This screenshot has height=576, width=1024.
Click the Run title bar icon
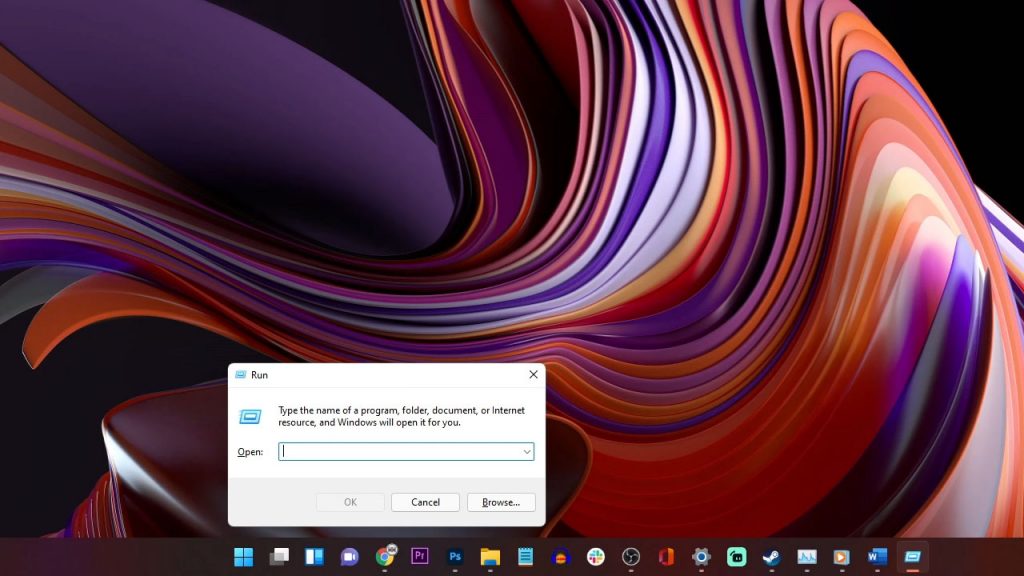click(240, 375)
